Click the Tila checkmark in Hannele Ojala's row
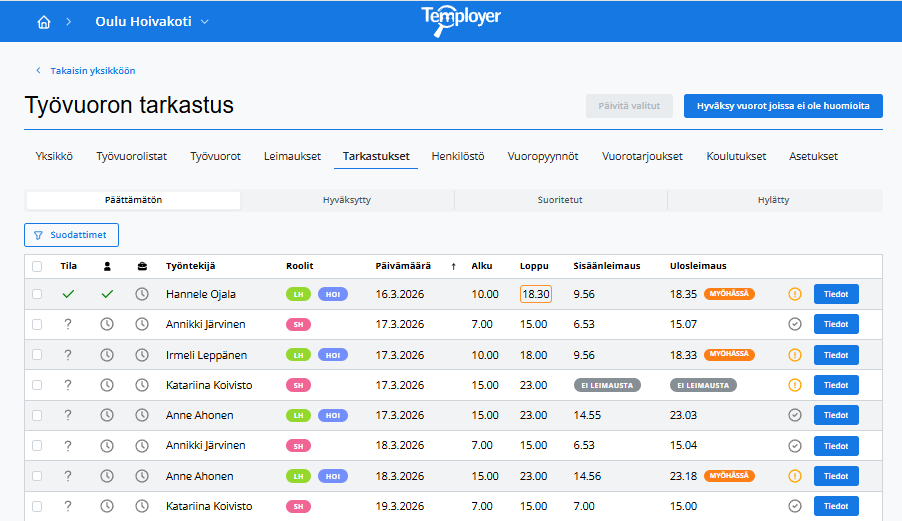Image resolution: width=902 pixels, height=521 pixels. [x=68, y=294]
